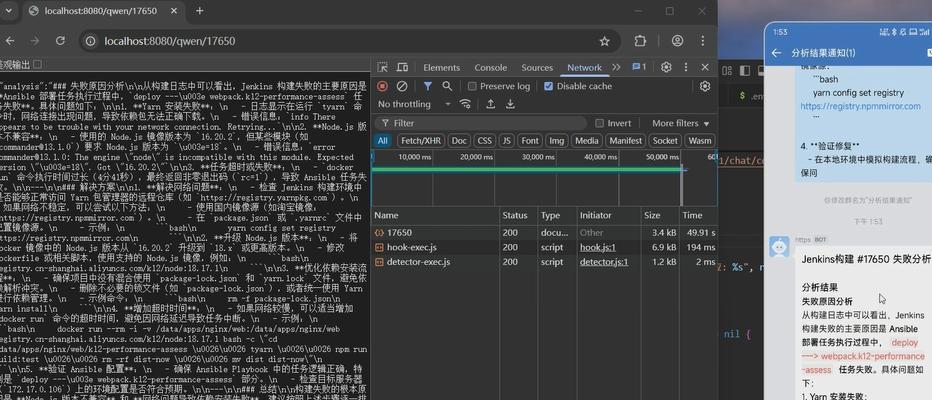
Task: Select the detector-exec.js request row
Action: tap(544, 262)
